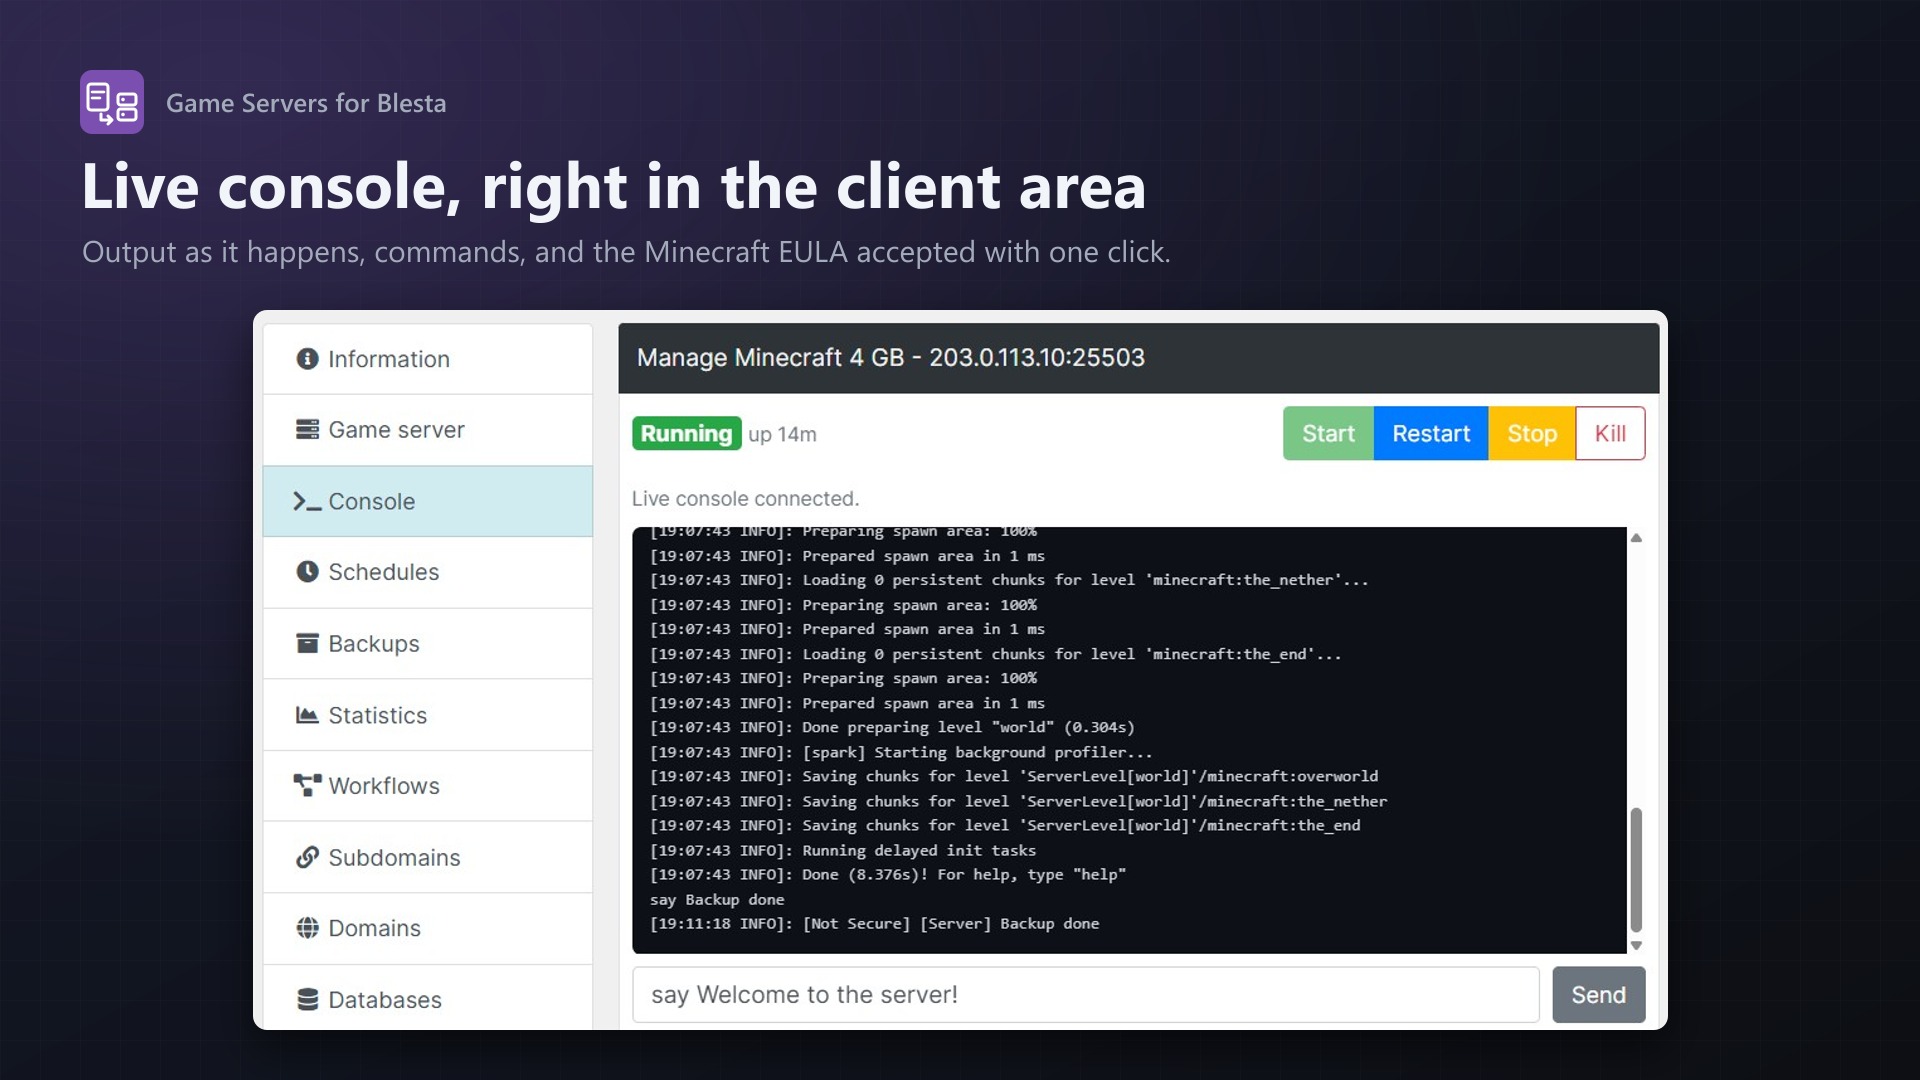Go to Schedules section

(x=428, y=572)
